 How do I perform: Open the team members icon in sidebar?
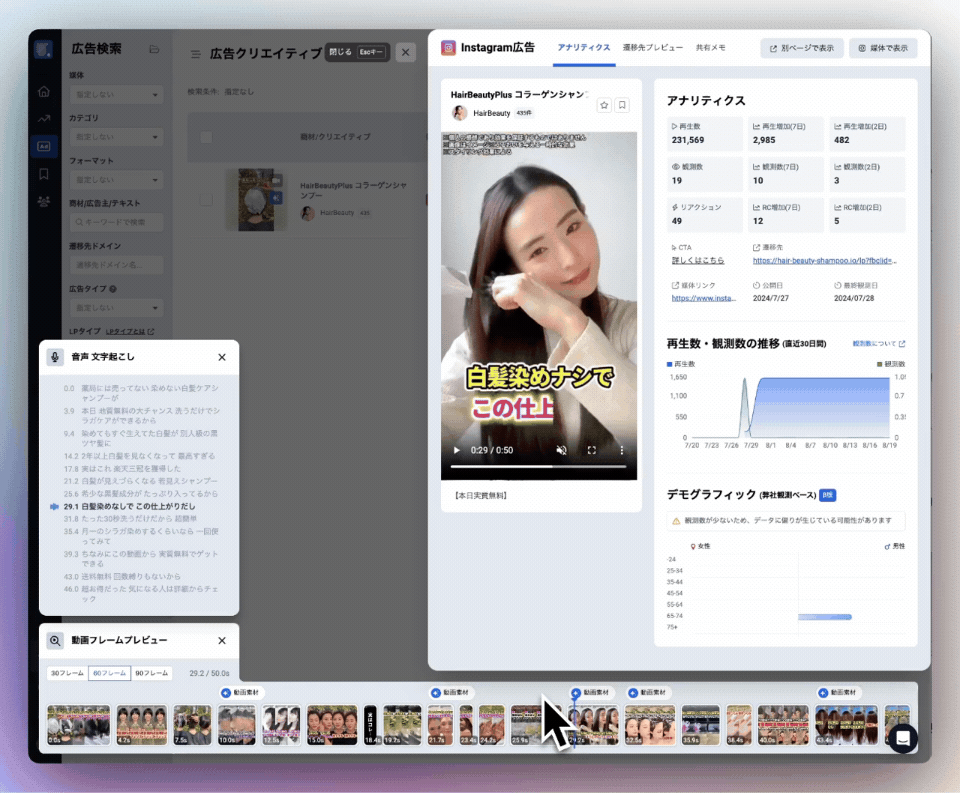pyautogui.click(x=43, y=201)
